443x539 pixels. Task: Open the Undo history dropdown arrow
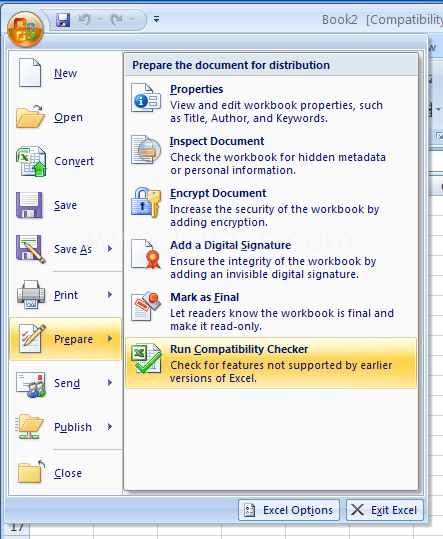(x=100, y=20)
